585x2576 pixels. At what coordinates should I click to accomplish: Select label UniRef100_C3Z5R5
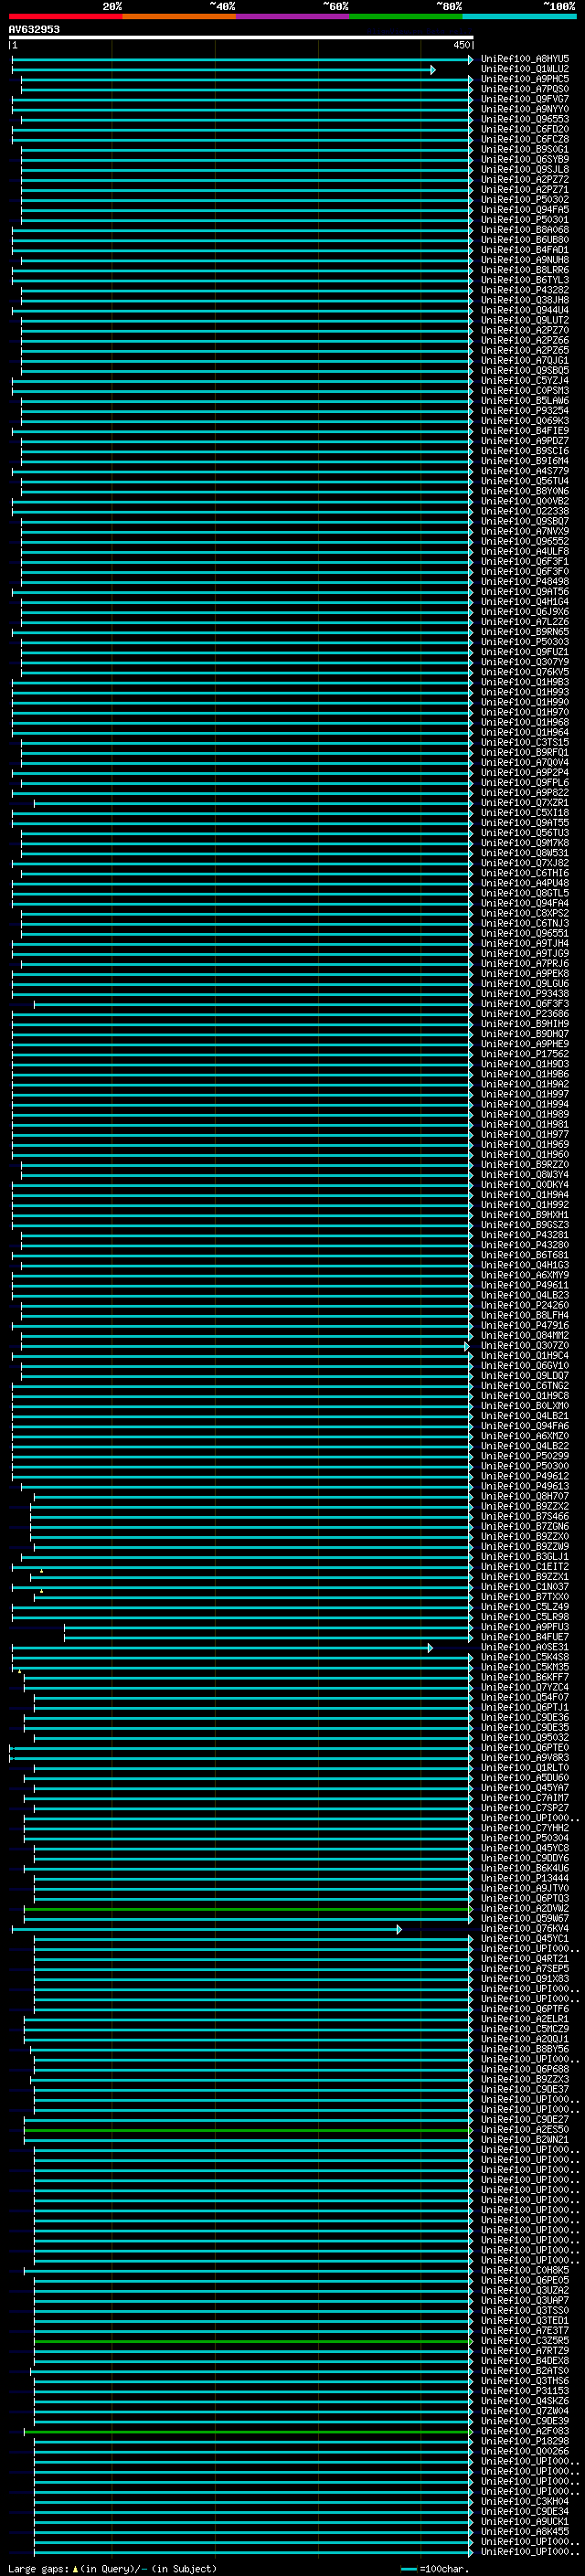point(524,2340)
